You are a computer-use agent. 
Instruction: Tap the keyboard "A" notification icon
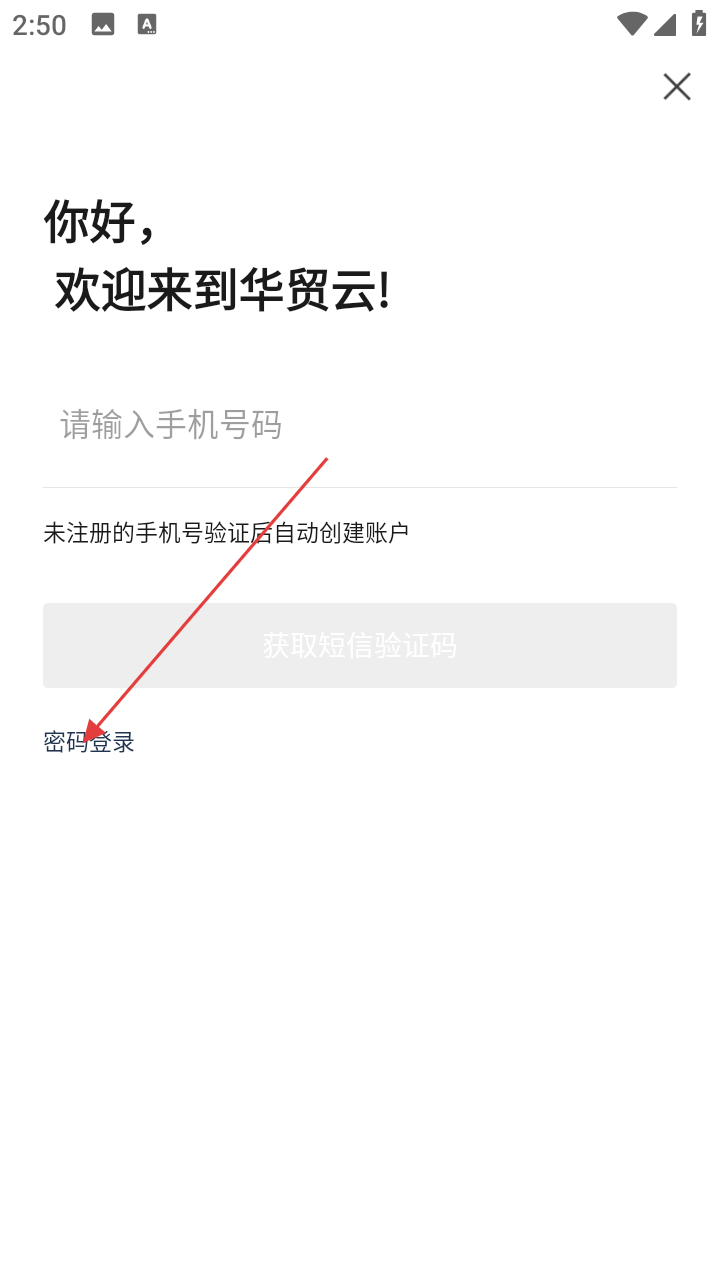147,25
